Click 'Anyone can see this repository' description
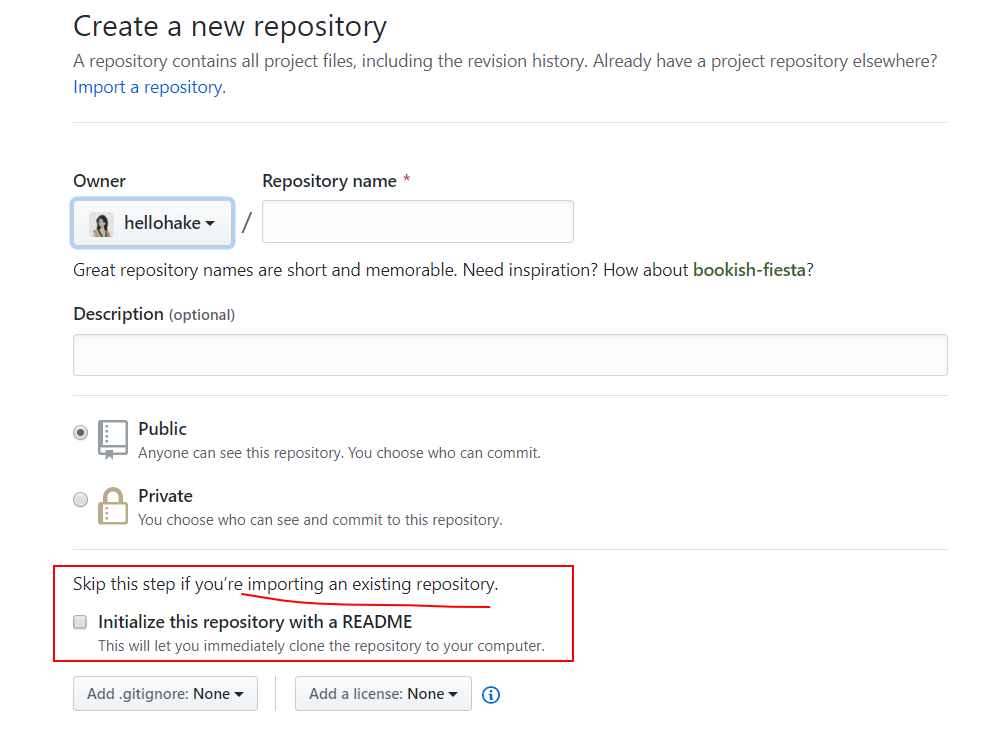 point(339,453)
